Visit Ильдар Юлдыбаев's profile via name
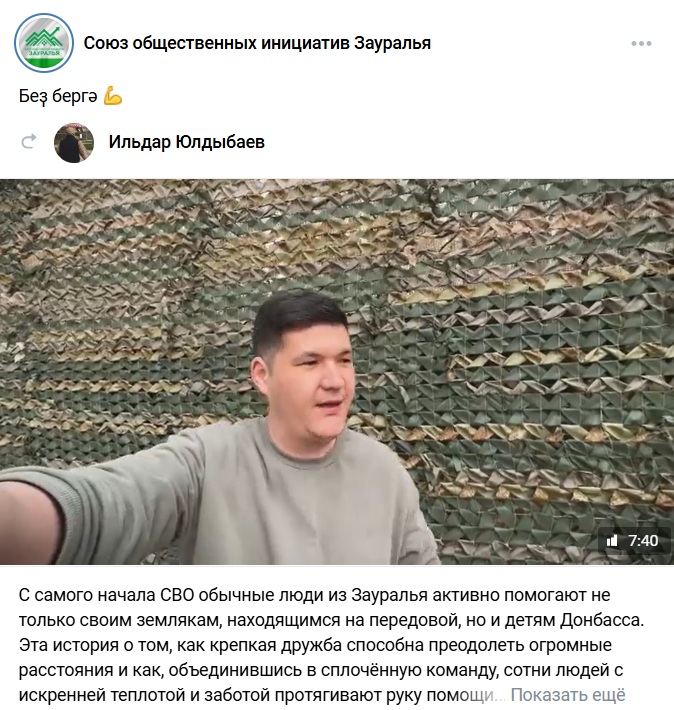Viewport: 674px width, 710px height. tap(187, 142)
